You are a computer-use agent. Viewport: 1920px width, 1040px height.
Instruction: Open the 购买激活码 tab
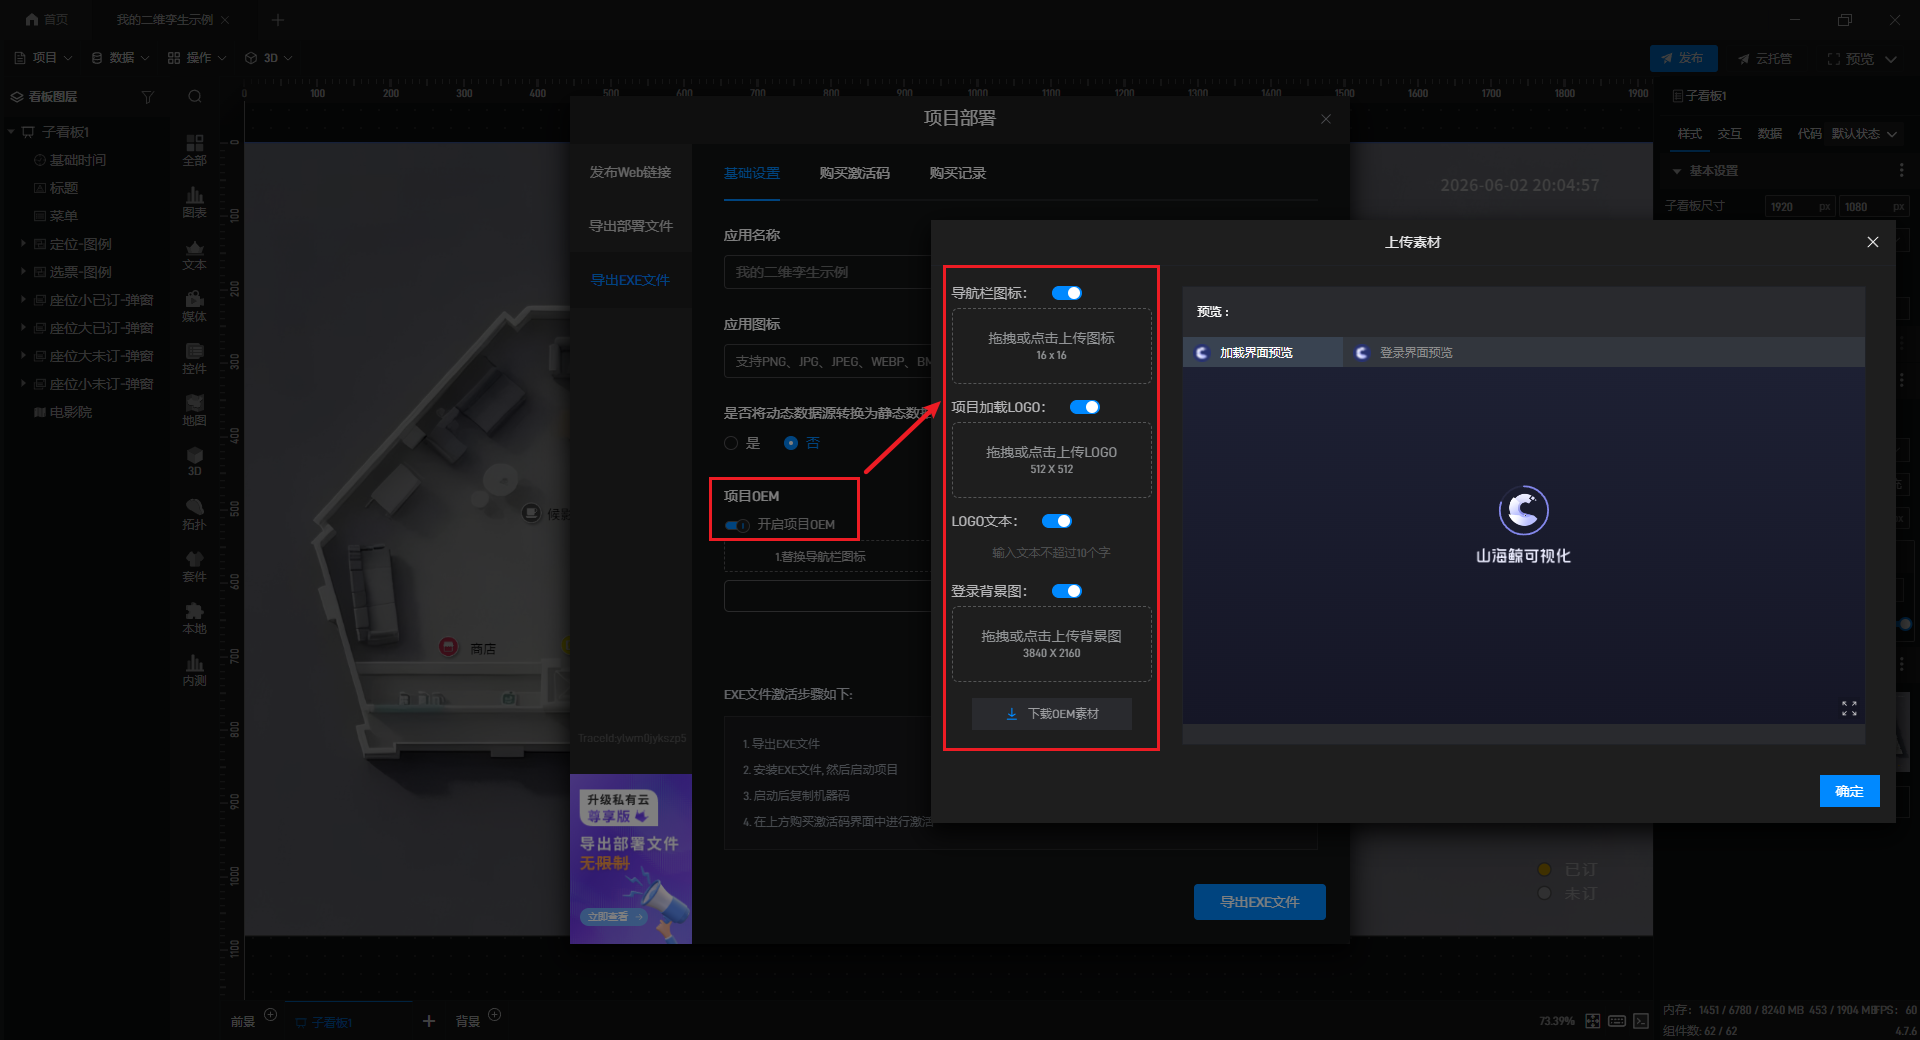[x=854, y=173]
